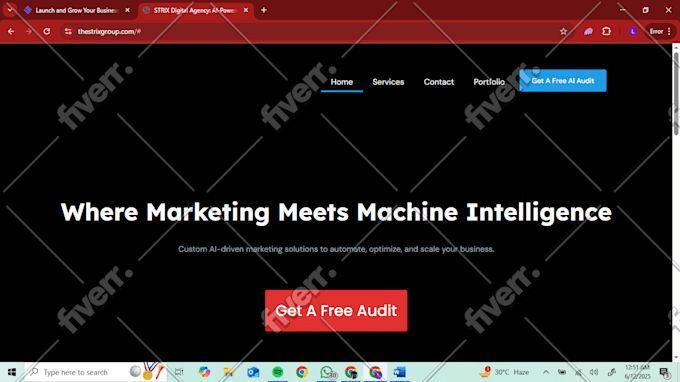The width and height of the screenshot is (680, 382).
Task: Close the Launch and Grow Your Business tab
Action: click(x=127, y=10)
